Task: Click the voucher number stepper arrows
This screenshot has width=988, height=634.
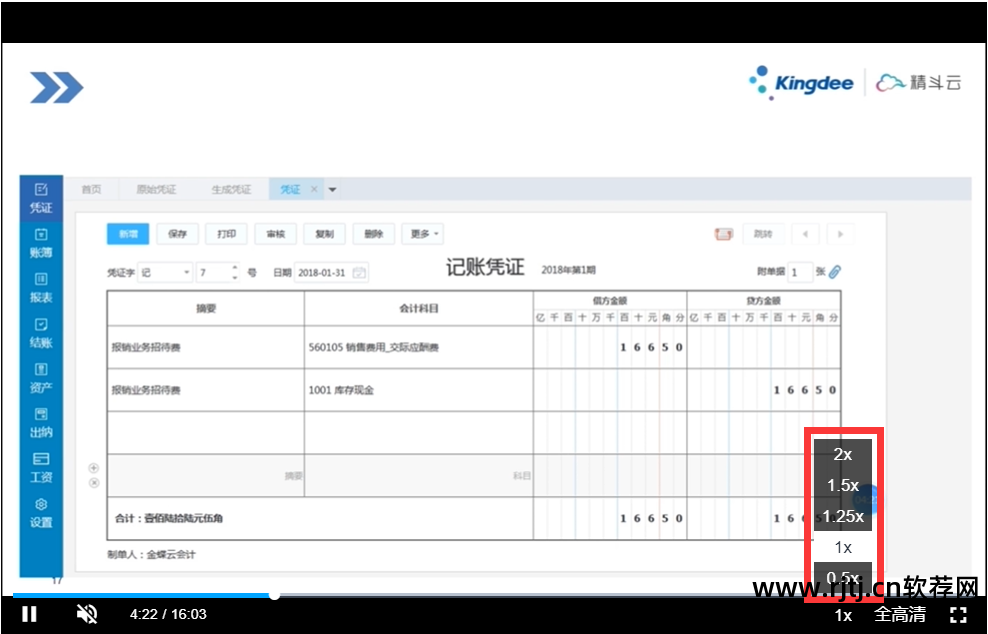Action: point(234,272)
